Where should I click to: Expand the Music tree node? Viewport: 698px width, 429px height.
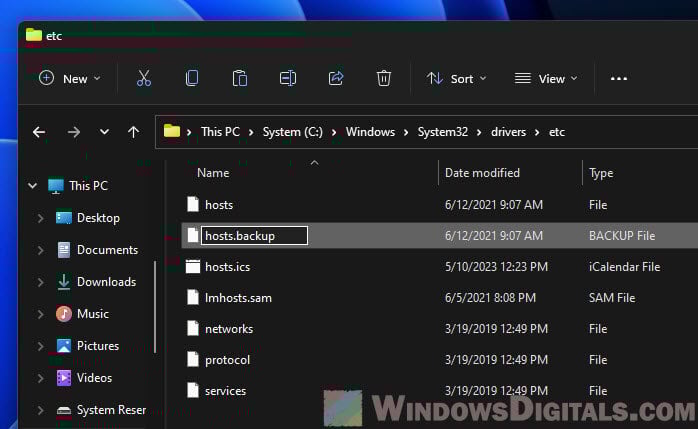pyautogui.click(x=41, y=314)
